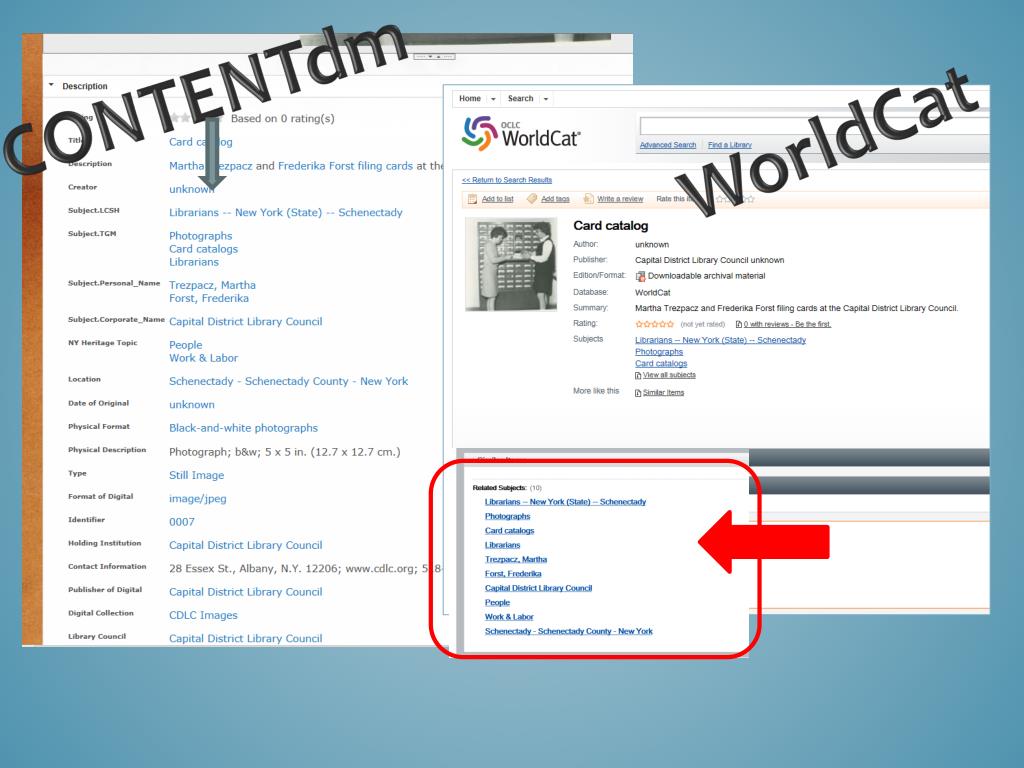Open the Home dropdown arrow in WorldCat
This screenshot has width=1024, height=768.
(494, 99)
